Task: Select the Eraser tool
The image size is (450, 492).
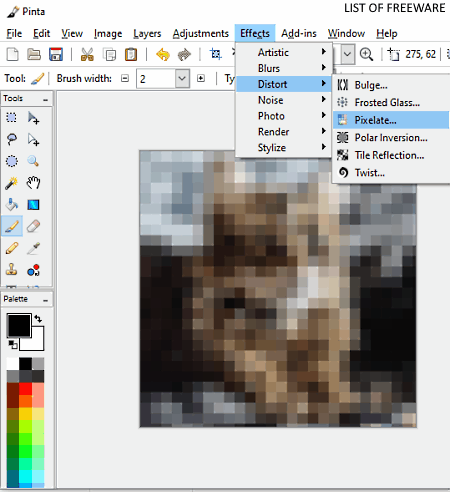Action: [x=33, y=226]
